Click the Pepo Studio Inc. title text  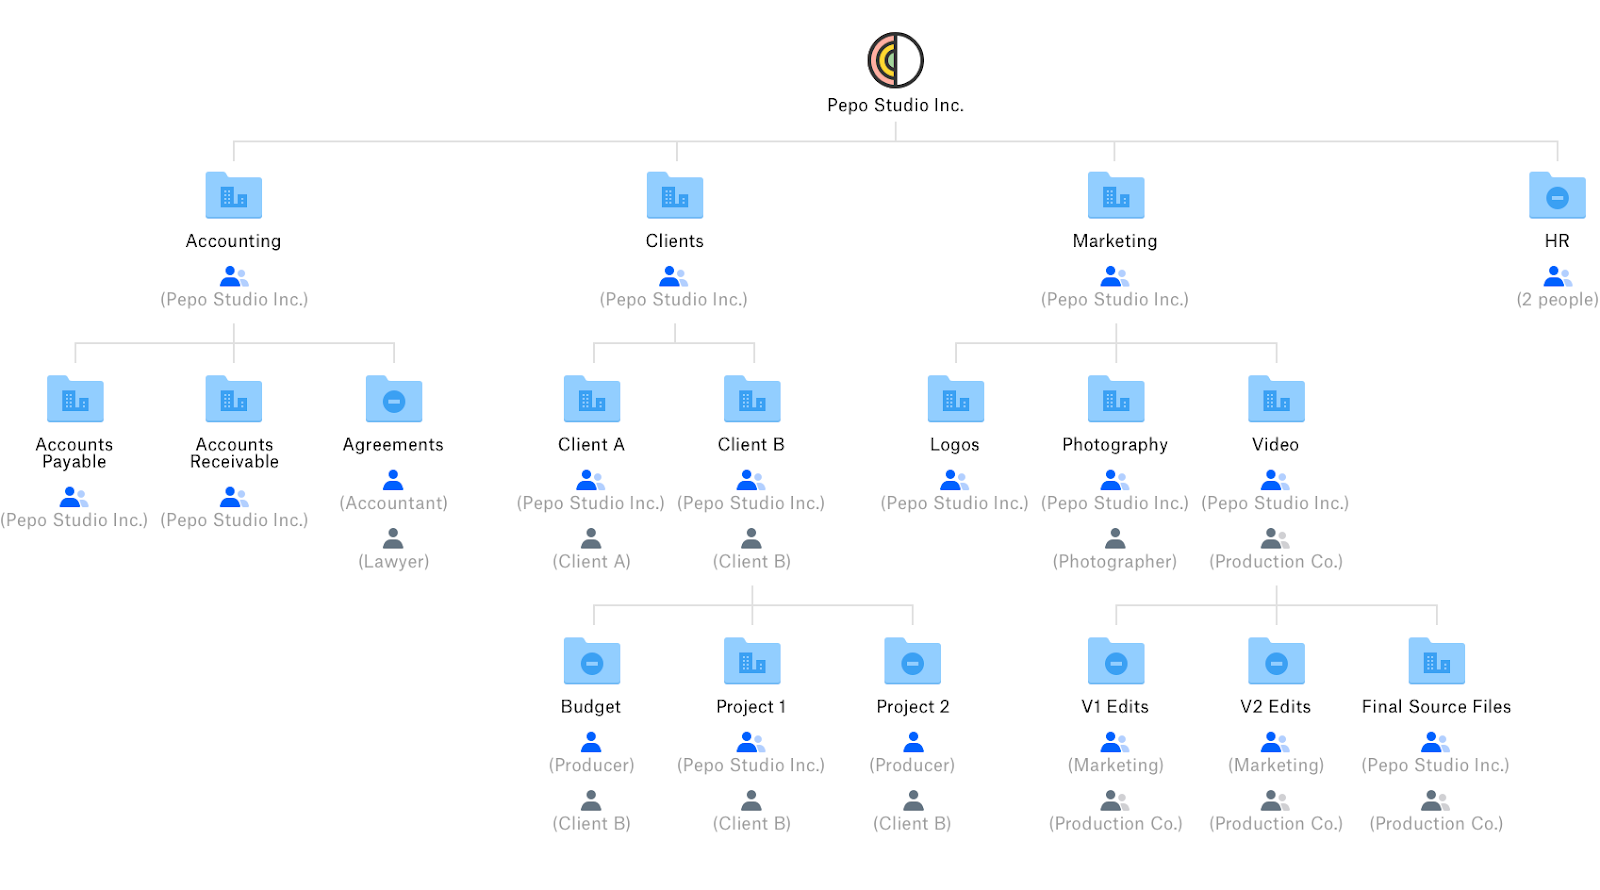click(x=895, y=105)
